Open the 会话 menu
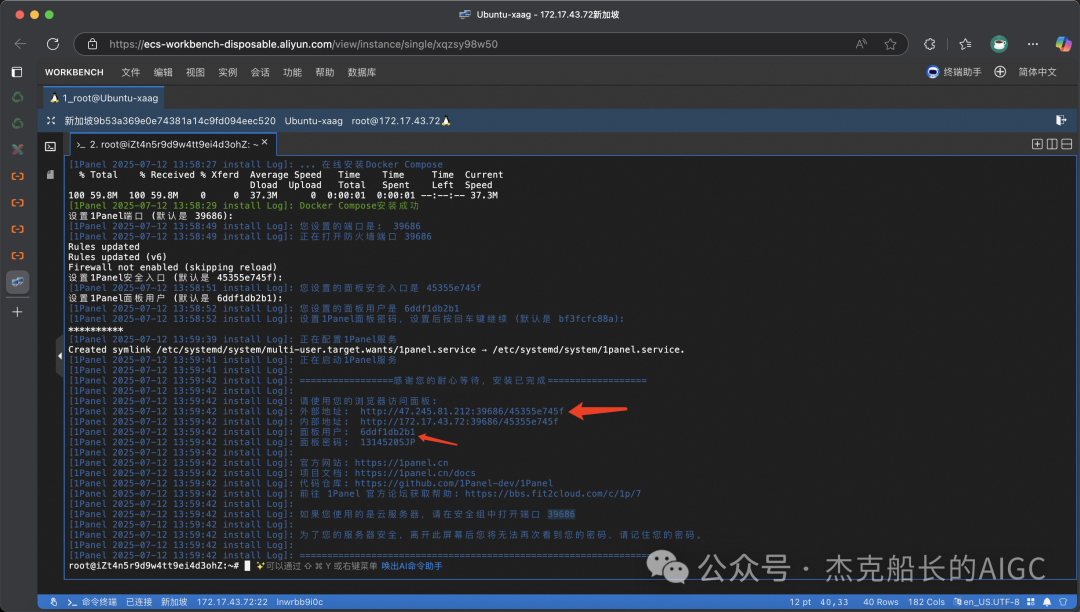The height and width of the screenshot is (612, 1080). [260, 72]
